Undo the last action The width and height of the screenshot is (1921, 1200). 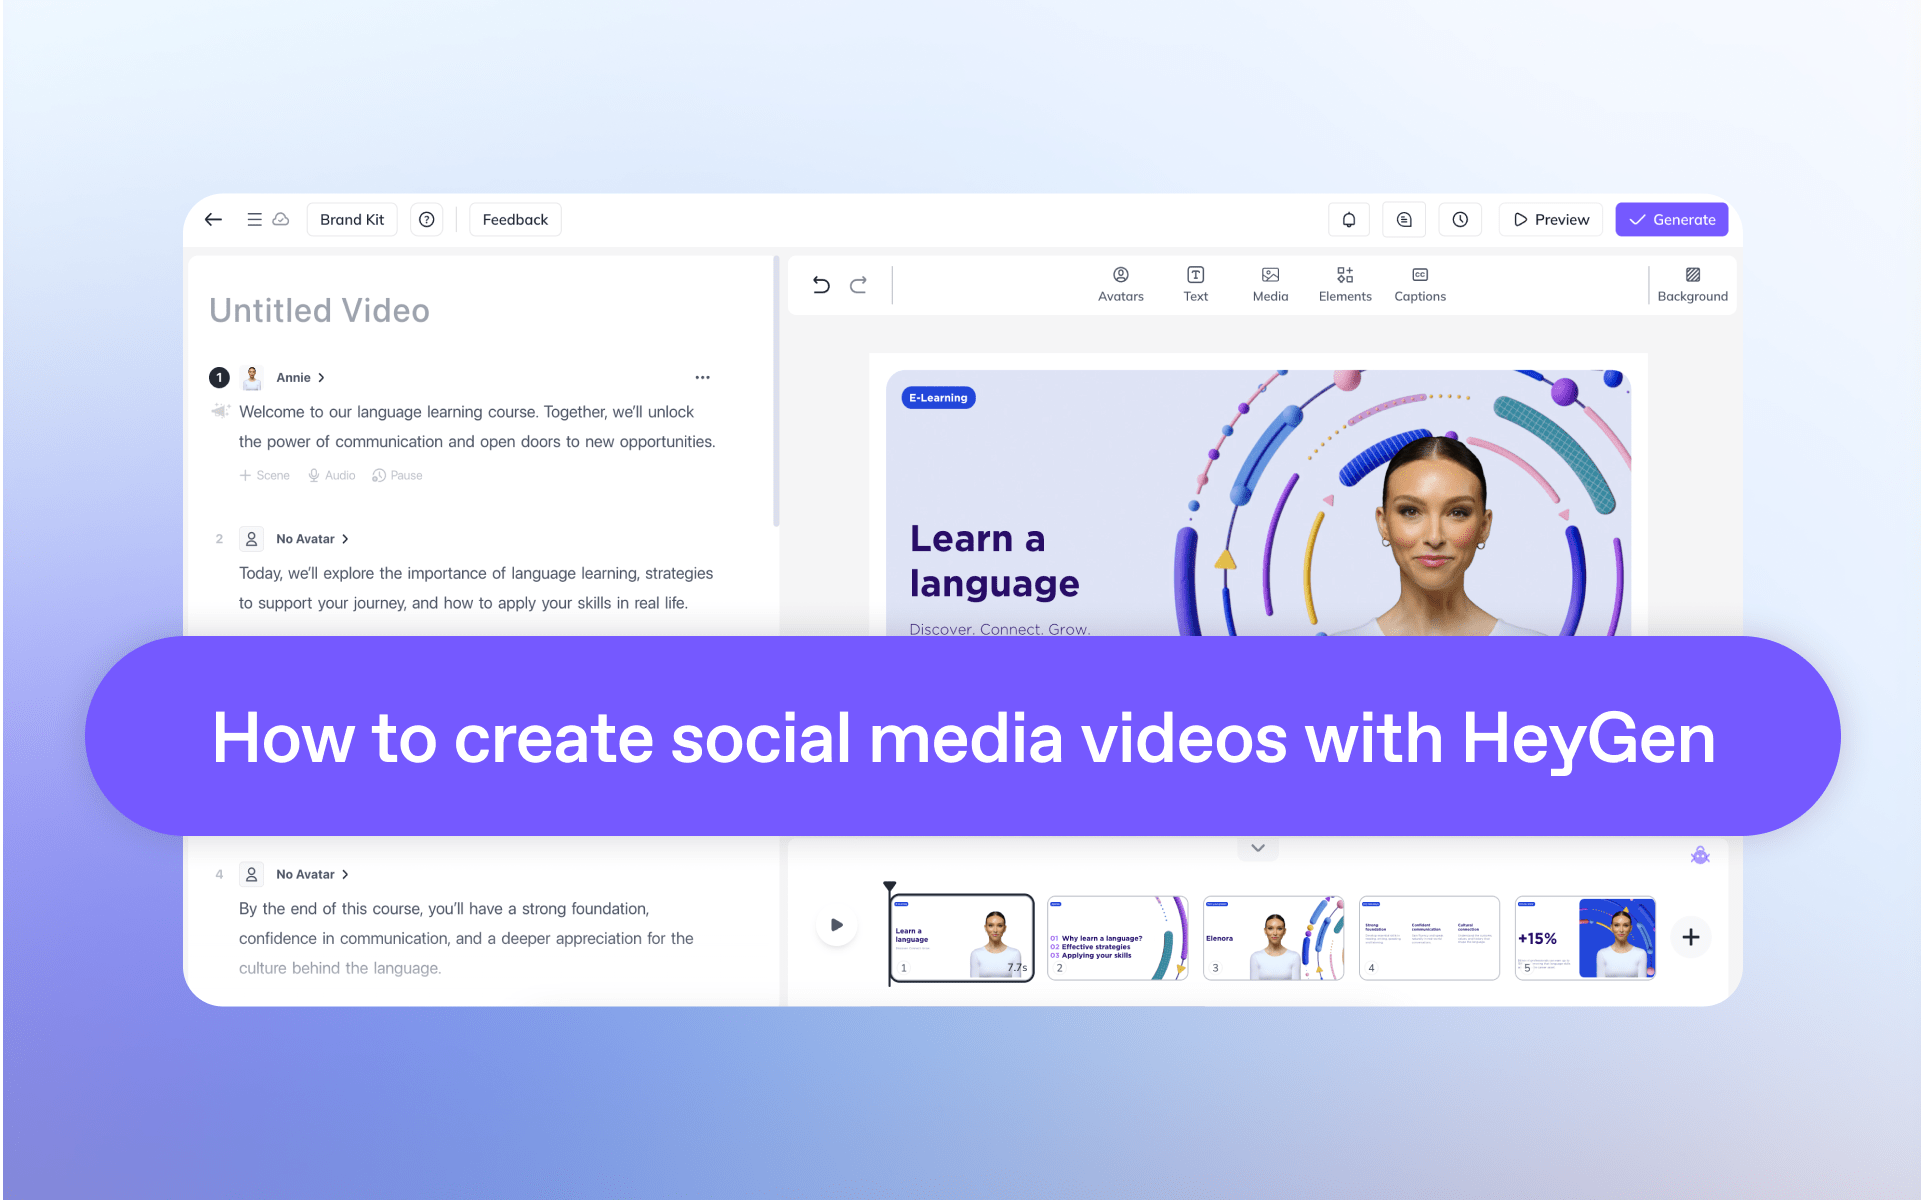821,285
